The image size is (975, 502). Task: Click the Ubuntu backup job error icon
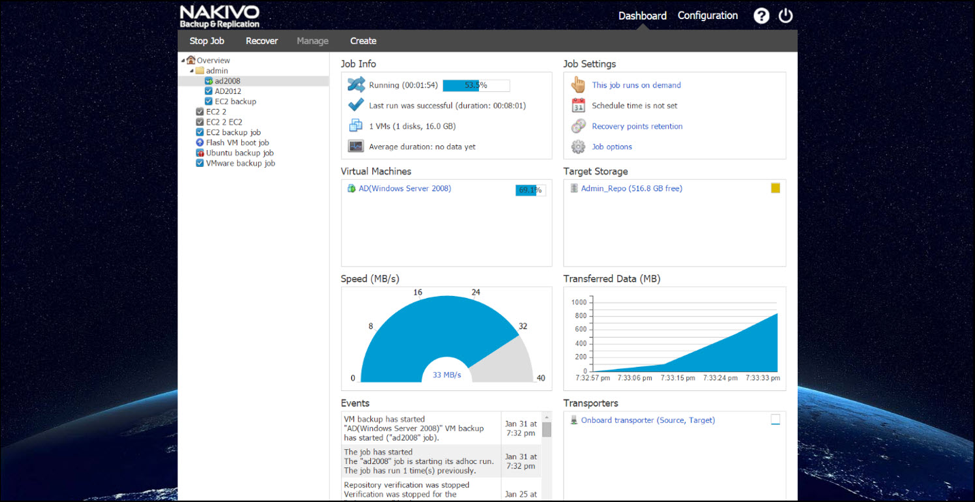pyautogui.click(x=200, y=153)
